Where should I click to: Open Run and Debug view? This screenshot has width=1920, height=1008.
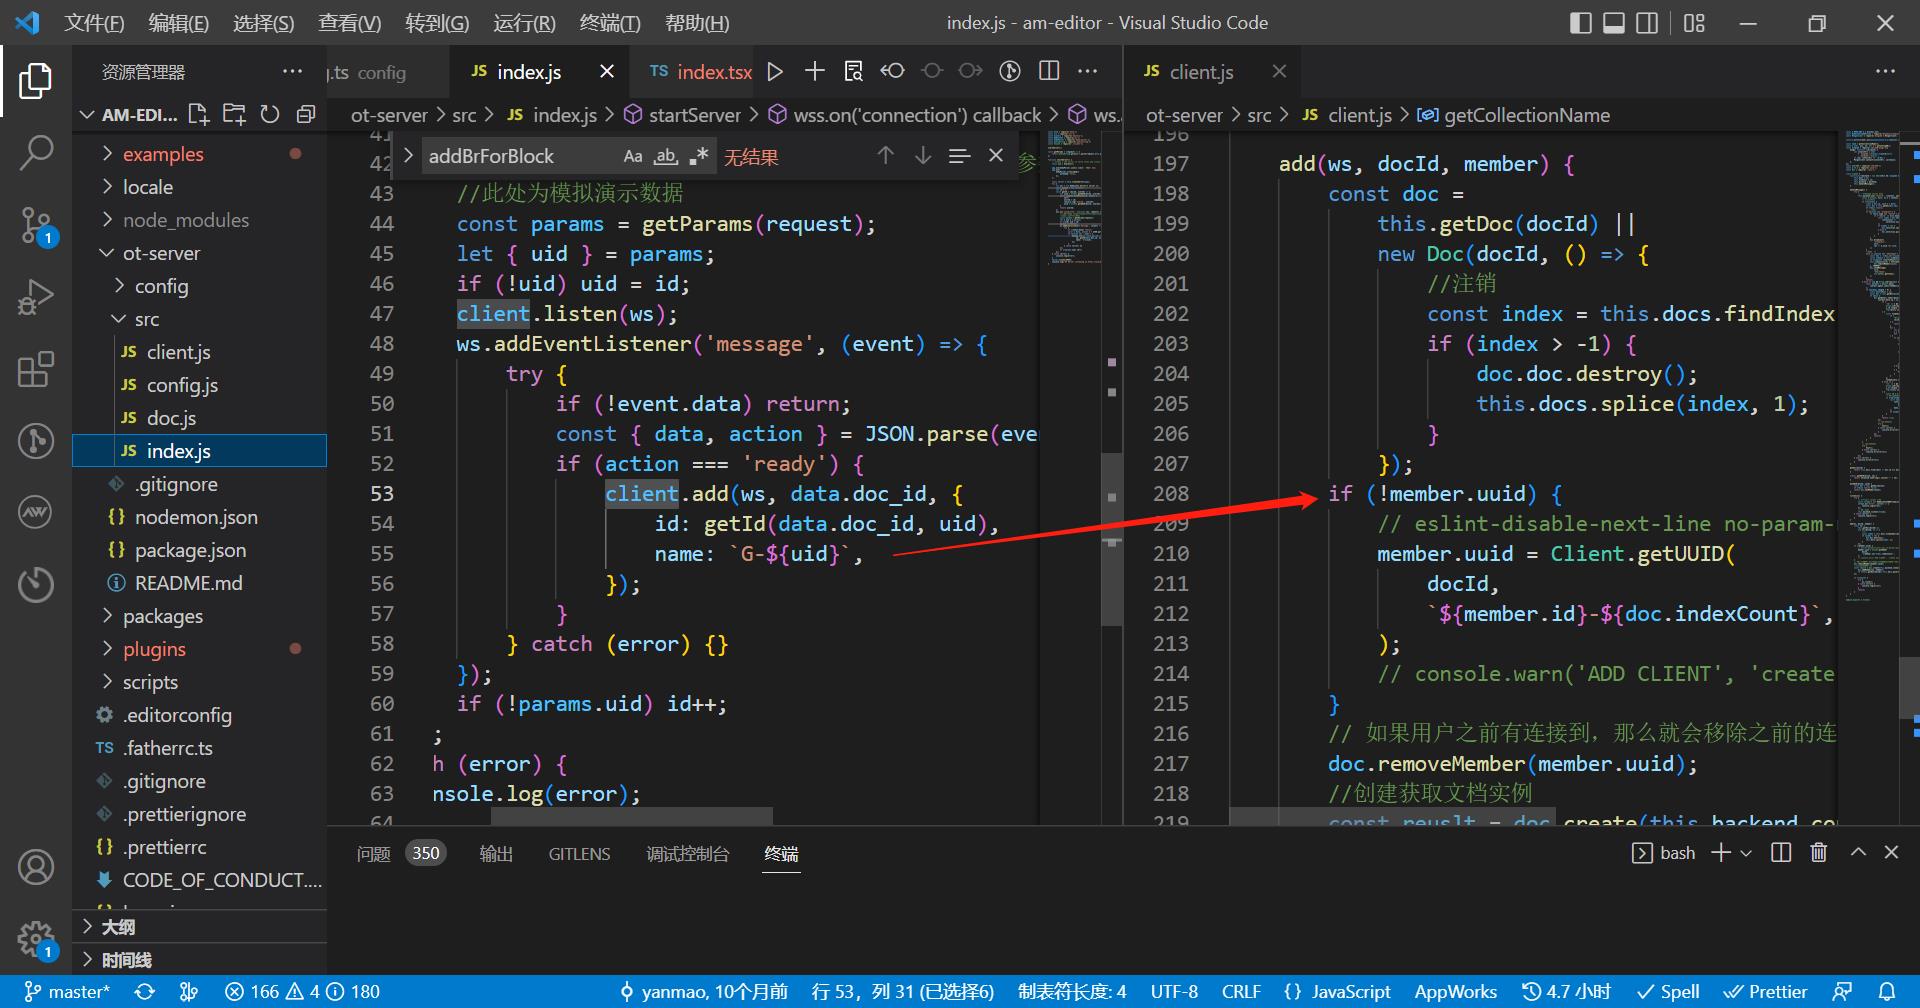pos(36,297)
